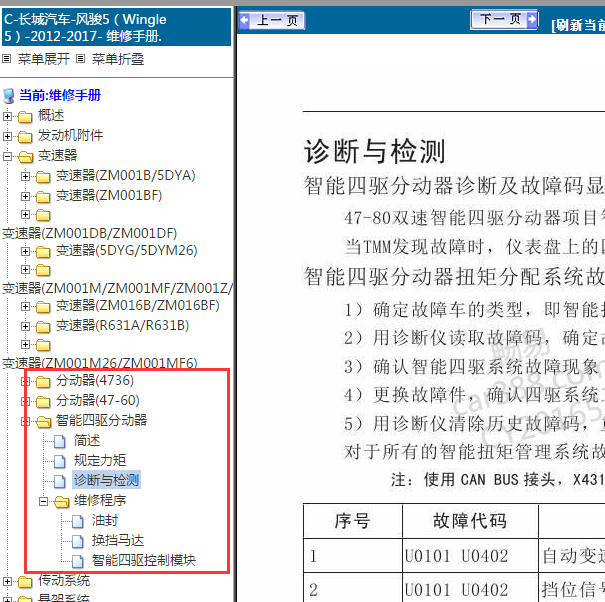The image size is (605, 602).
Task: Click the 发动机附件 folder icon
Action: click(x=25, y=137)
